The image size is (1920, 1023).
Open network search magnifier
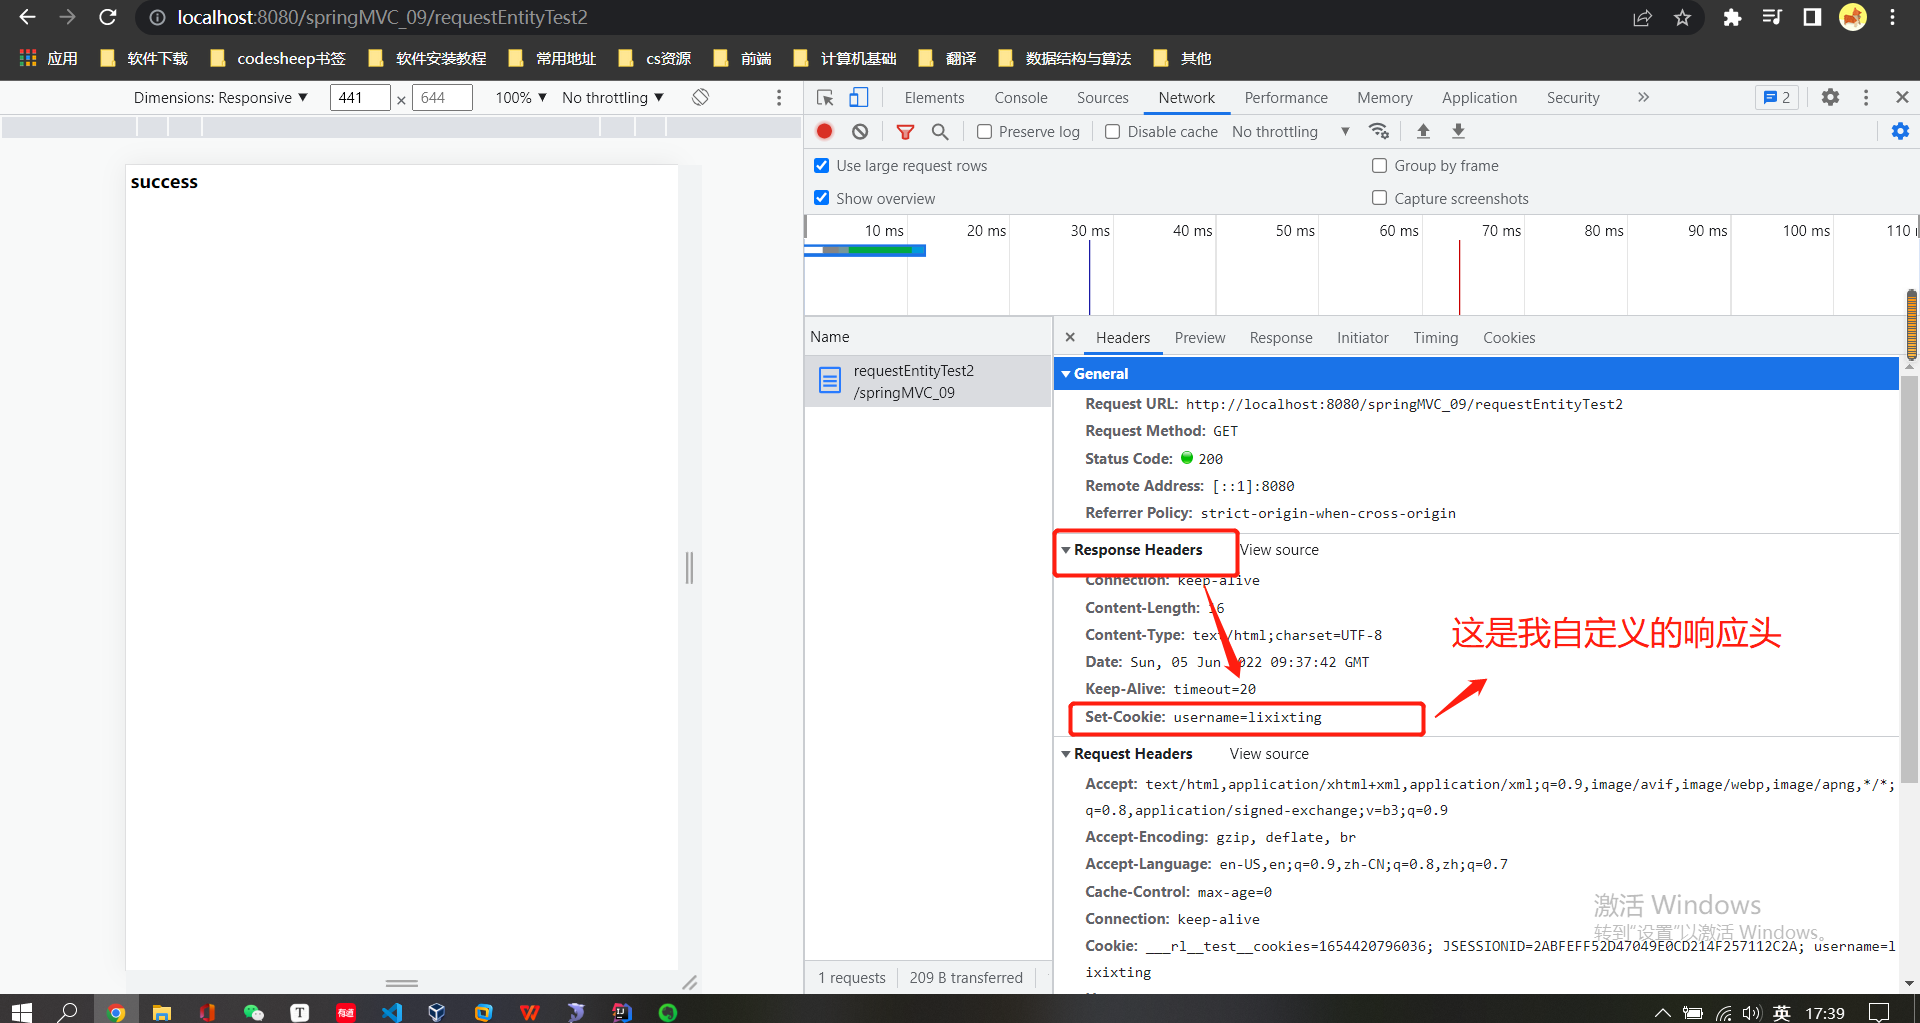[940, 131]
